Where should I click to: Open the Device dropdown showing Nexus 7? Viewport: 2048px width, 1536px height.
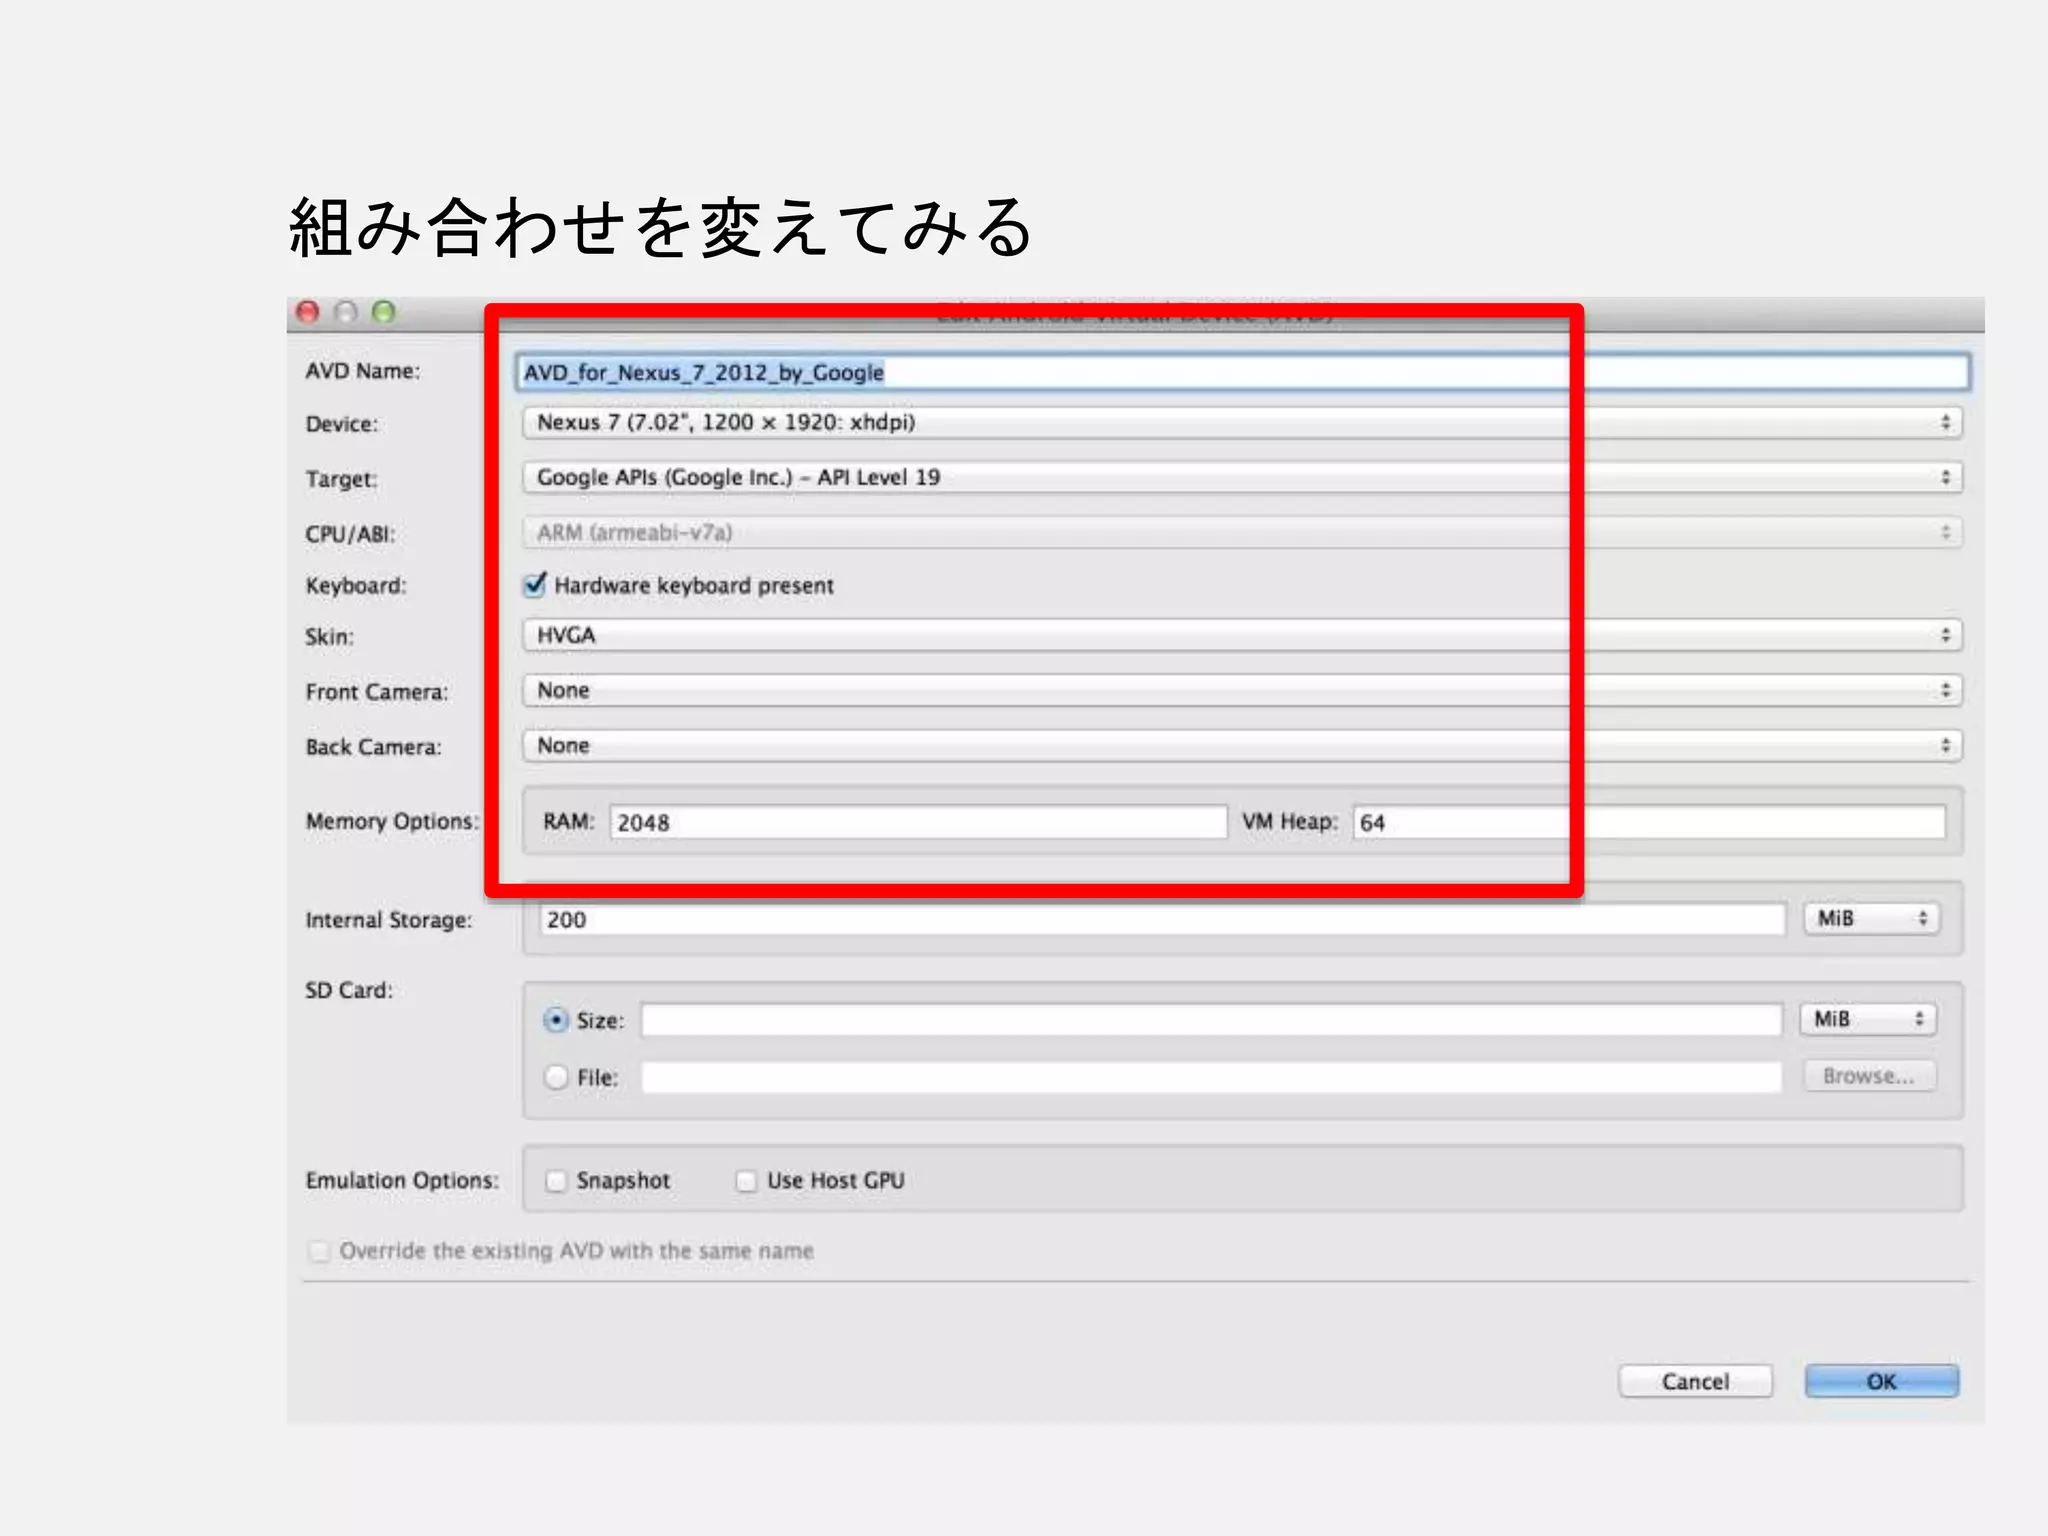point(1242,422)
